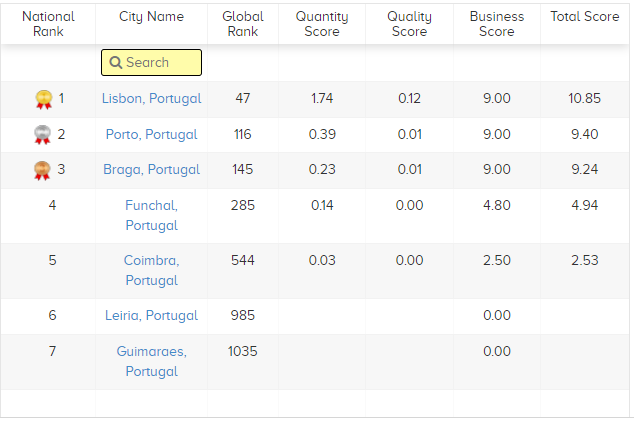This screenshot has width=634, height=421.
Task: Select the Guimaraes, Portugal link
Action: pos(151,361)
